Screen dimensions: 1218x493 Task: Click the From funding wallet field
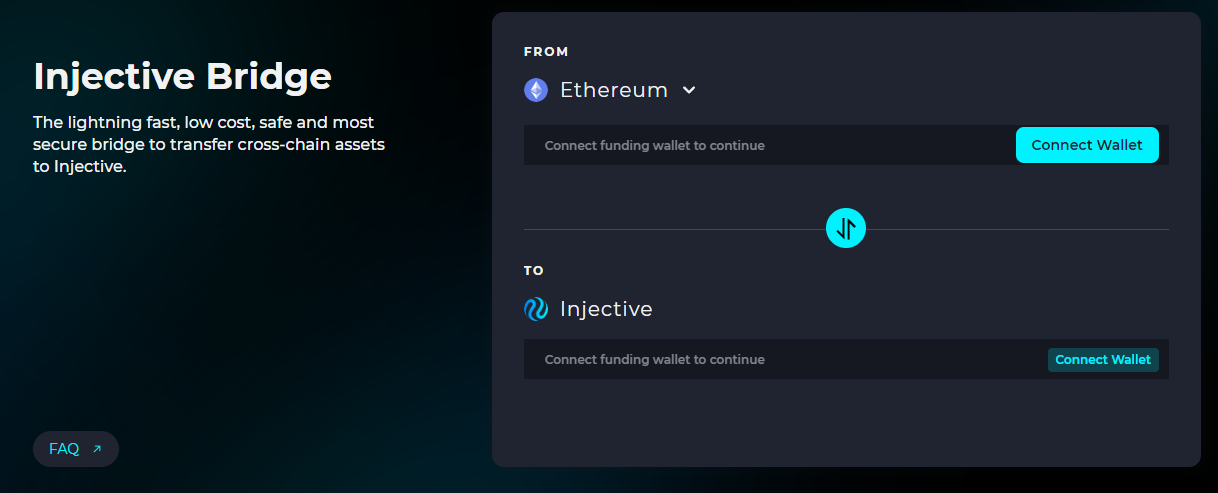(x=846, y=145)
